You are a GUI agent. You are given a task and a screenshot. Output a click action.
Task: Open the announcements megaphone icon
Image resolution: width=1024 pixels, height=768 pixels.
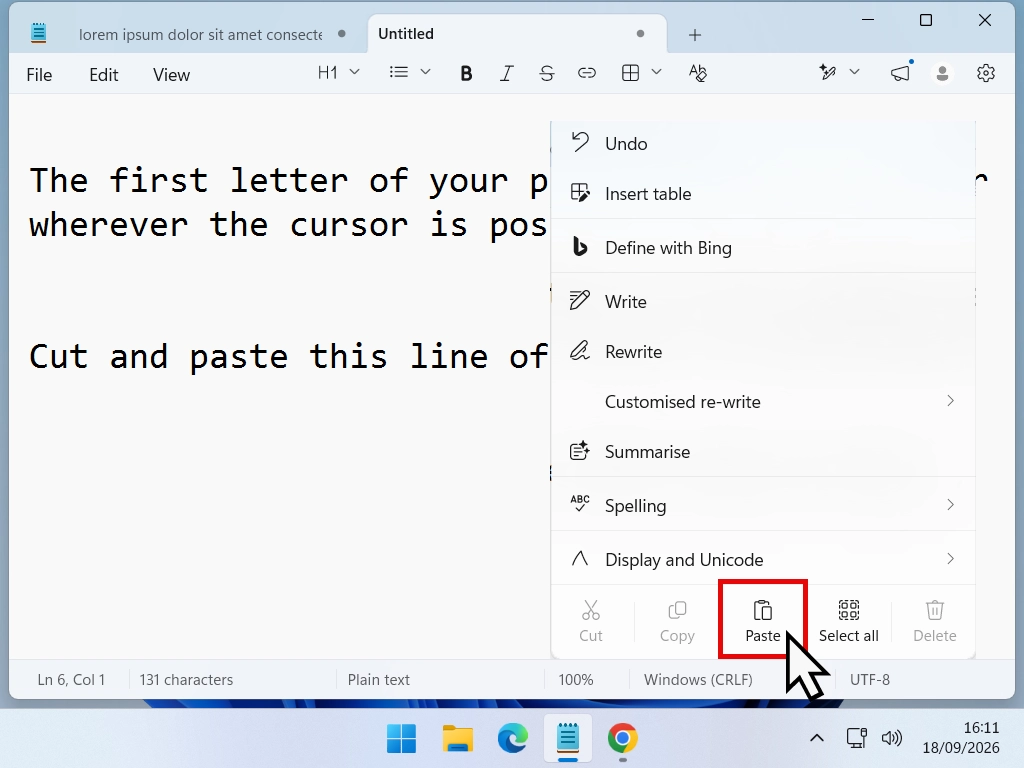click(901, 73)
